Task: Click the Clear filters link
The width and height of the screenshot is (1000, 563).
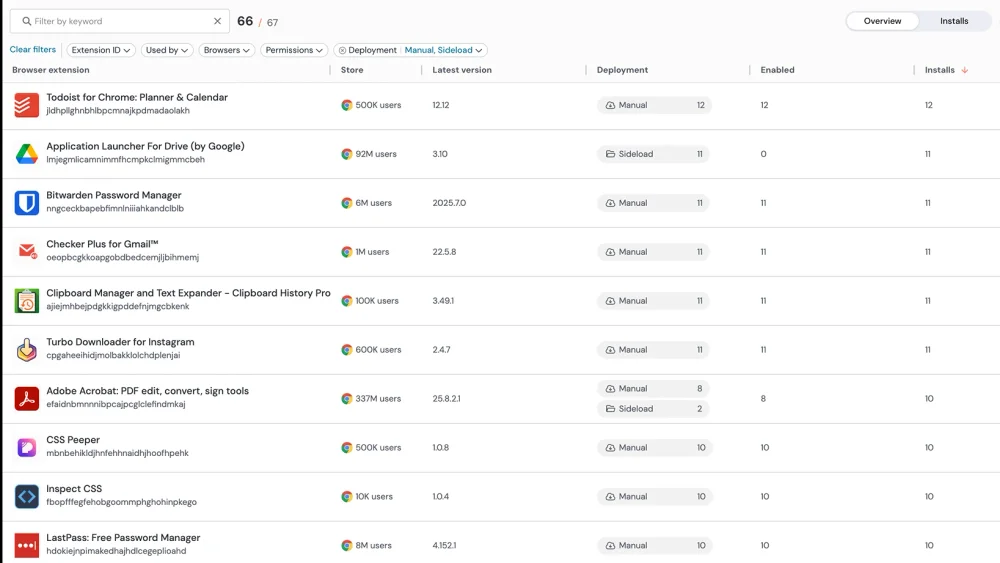Action: pyautogui.click(x=33, y=50)
